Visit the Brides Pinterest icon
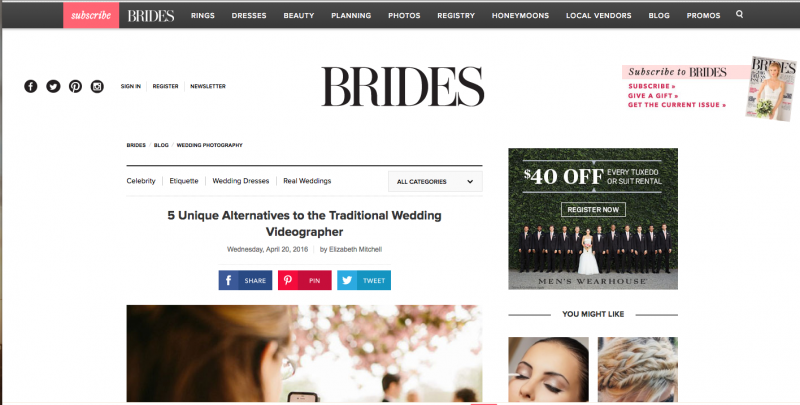 [75, 86]
